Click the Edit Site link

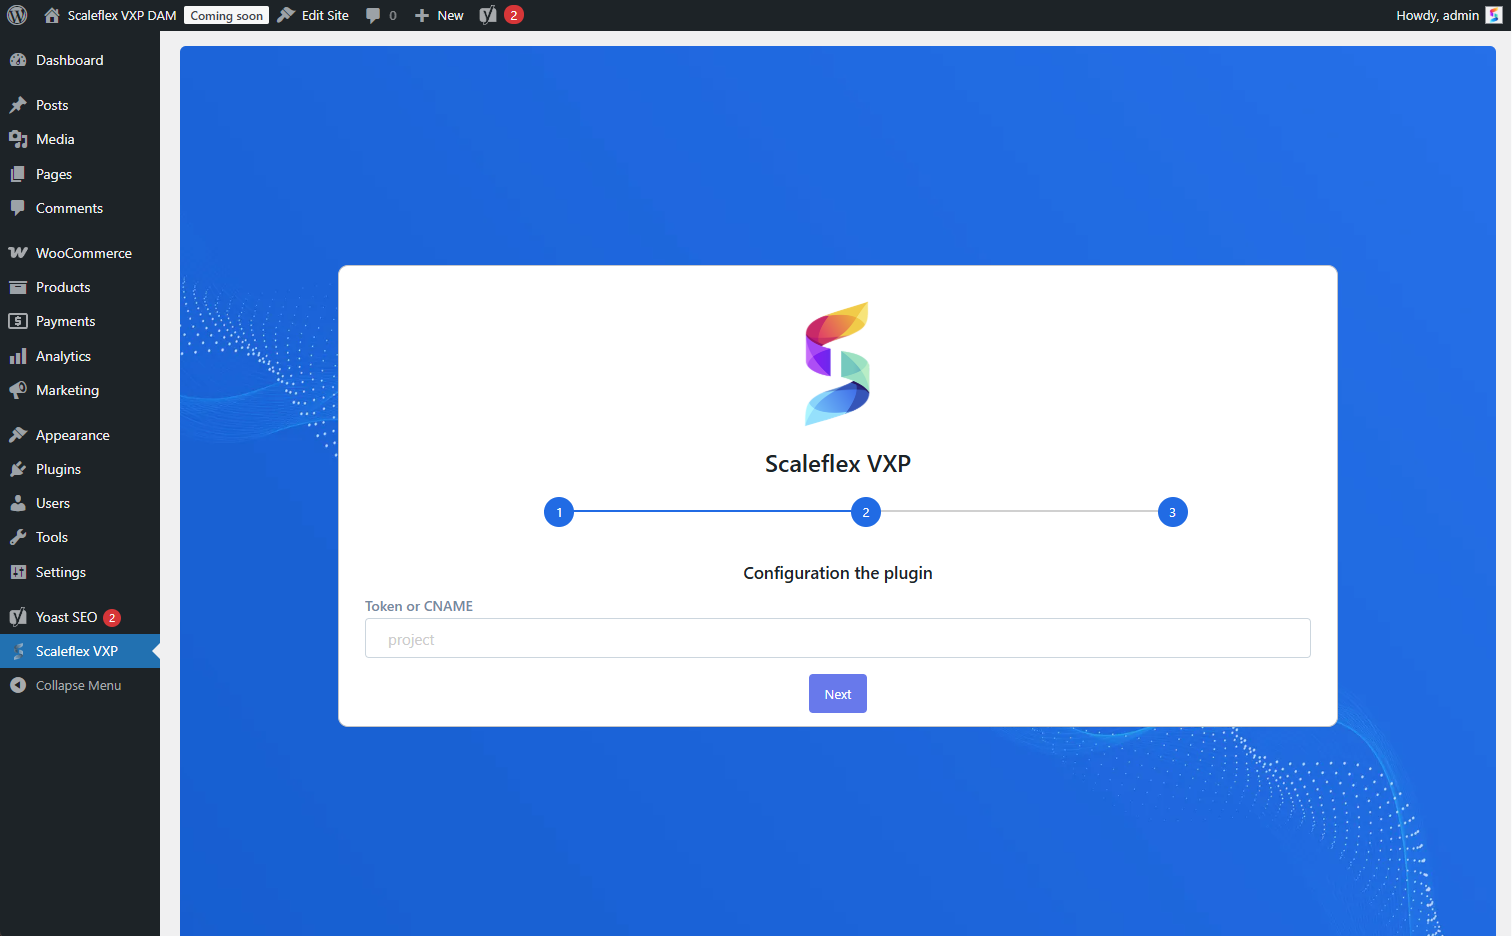(x=325, y=15)
